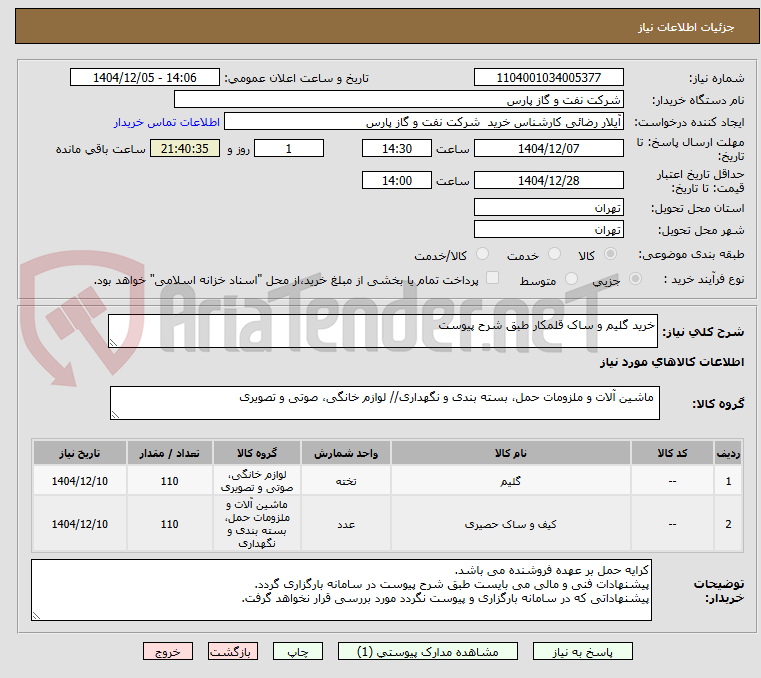This screenshot has width=761, height=678.
Task: Click the اطلاعات کالاهای مورد نیاز heading
Action: coord(672,362)
